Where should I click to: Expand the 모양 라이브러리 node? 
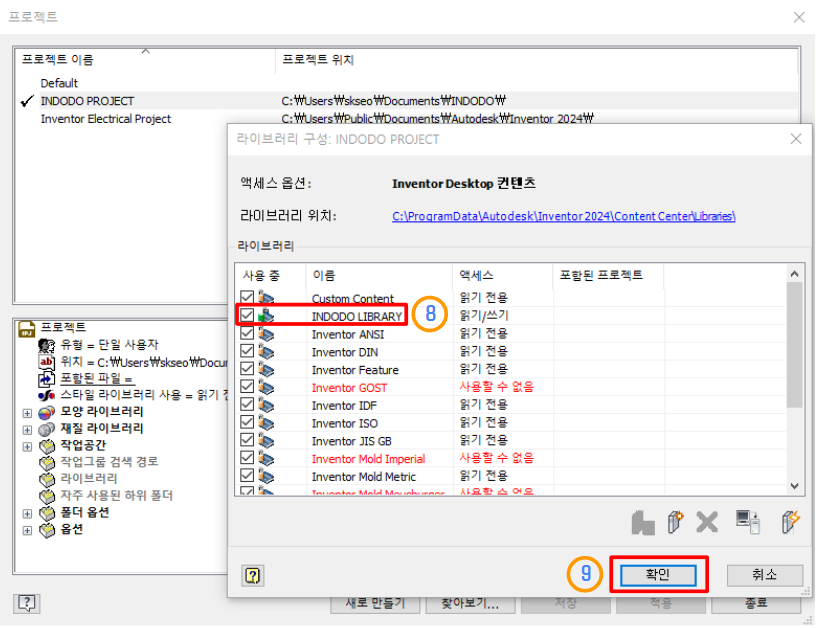tap(27, 414)
